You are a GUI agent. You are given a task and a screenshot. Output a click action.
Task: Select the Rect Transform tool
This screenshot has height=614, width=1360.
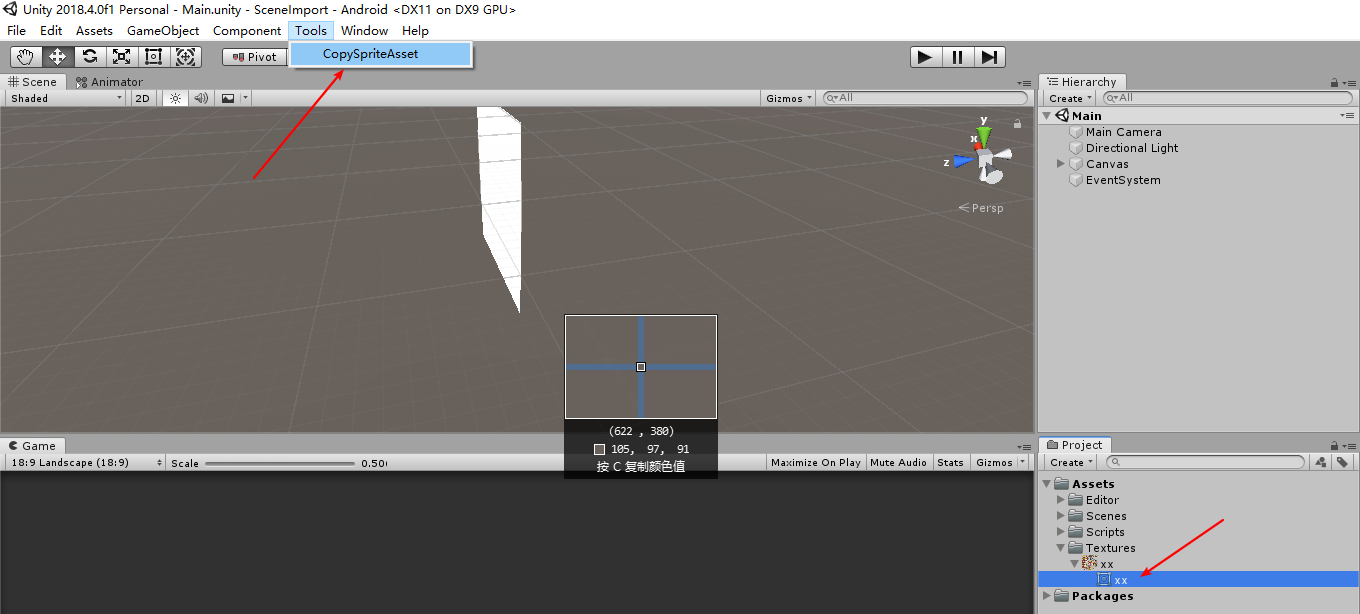[153, 57]
